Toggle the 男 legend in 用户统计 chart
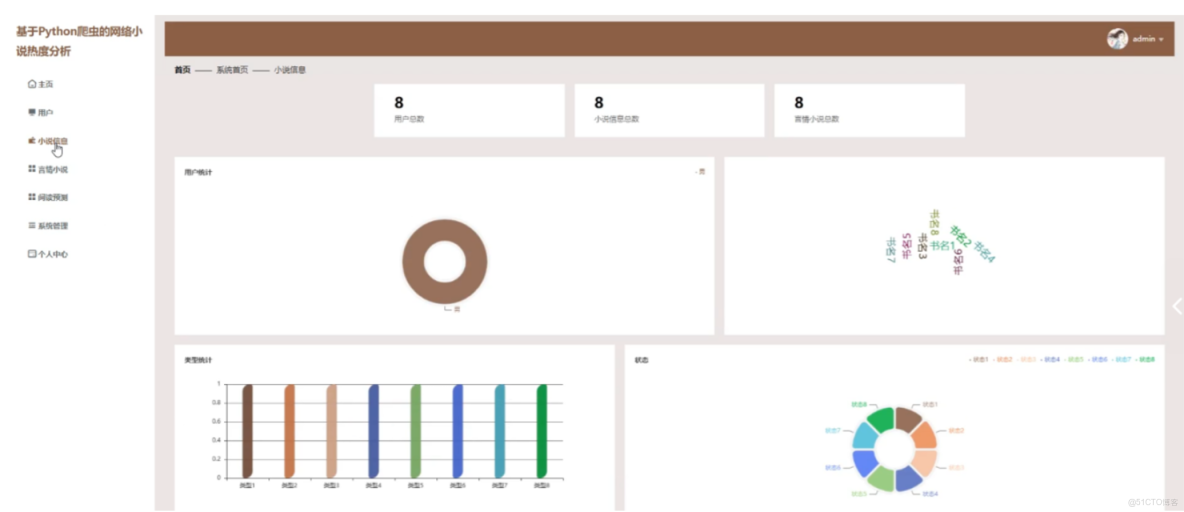The width and height of the screenshot is (1184, 512). tap(700, 172)
